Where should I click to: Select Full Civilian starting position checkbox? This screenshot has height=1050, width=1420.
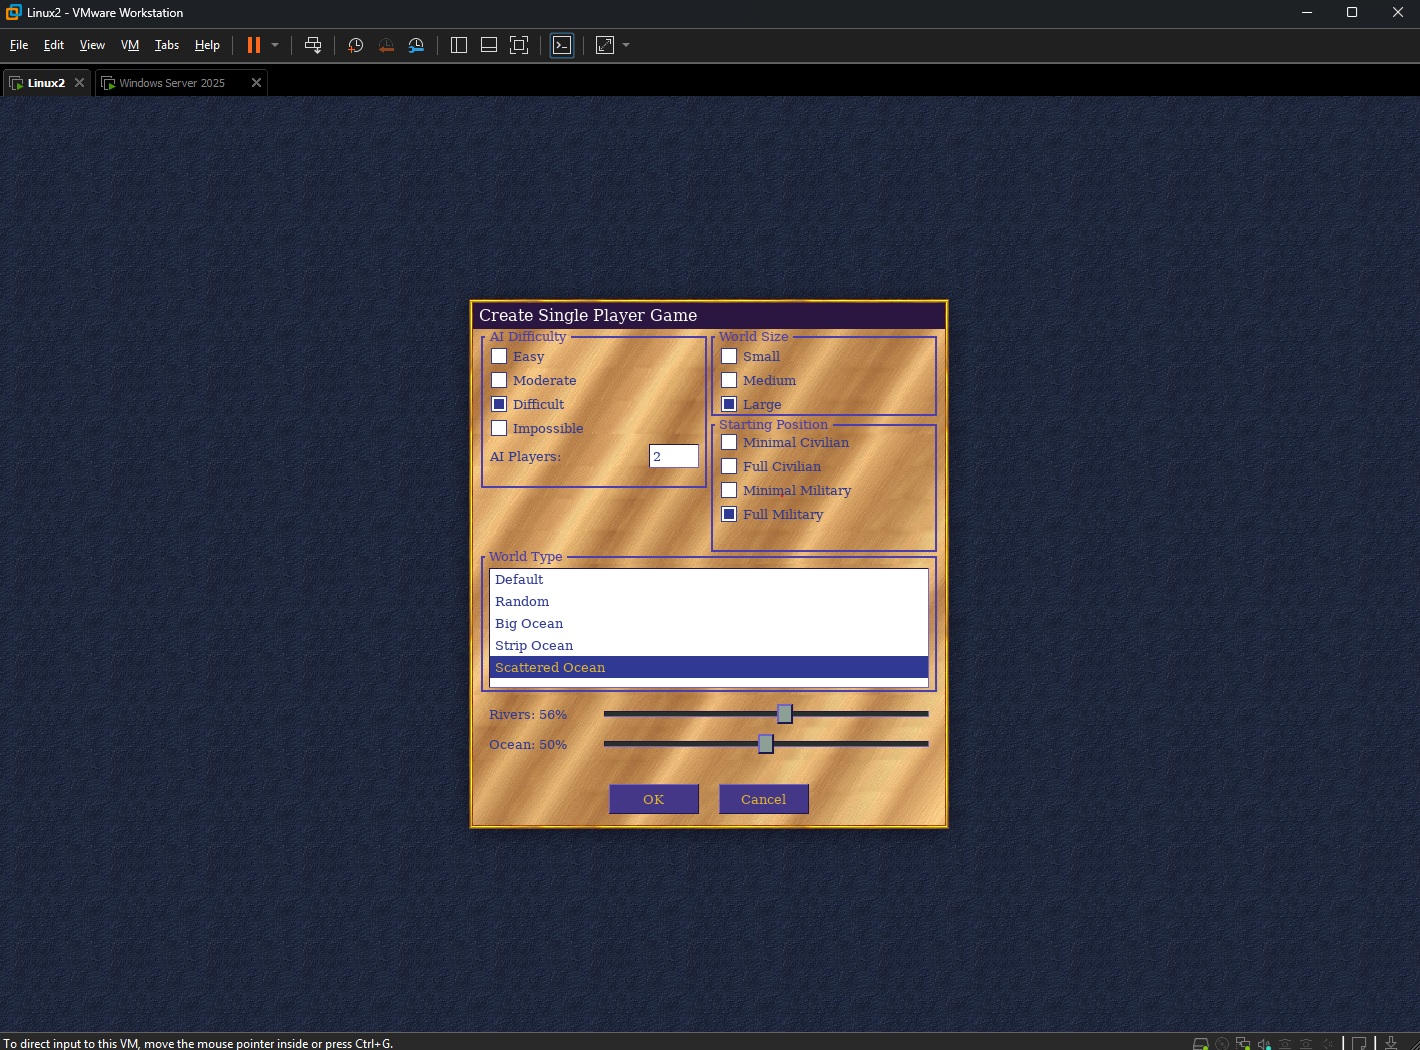point(729,466)
